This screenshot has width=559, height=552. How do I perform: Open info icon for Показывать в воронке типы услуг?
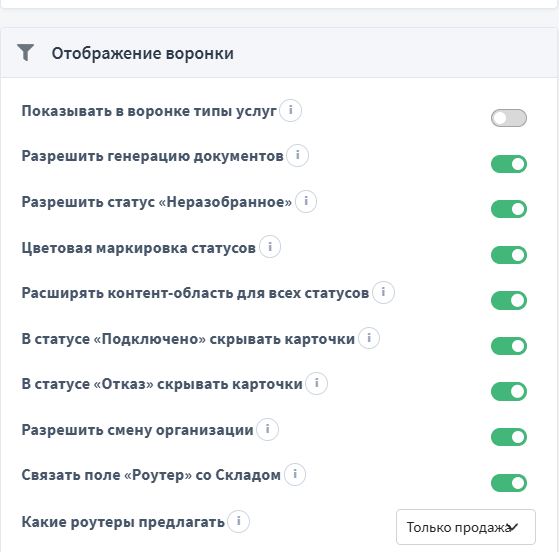(x=291, y=111)
